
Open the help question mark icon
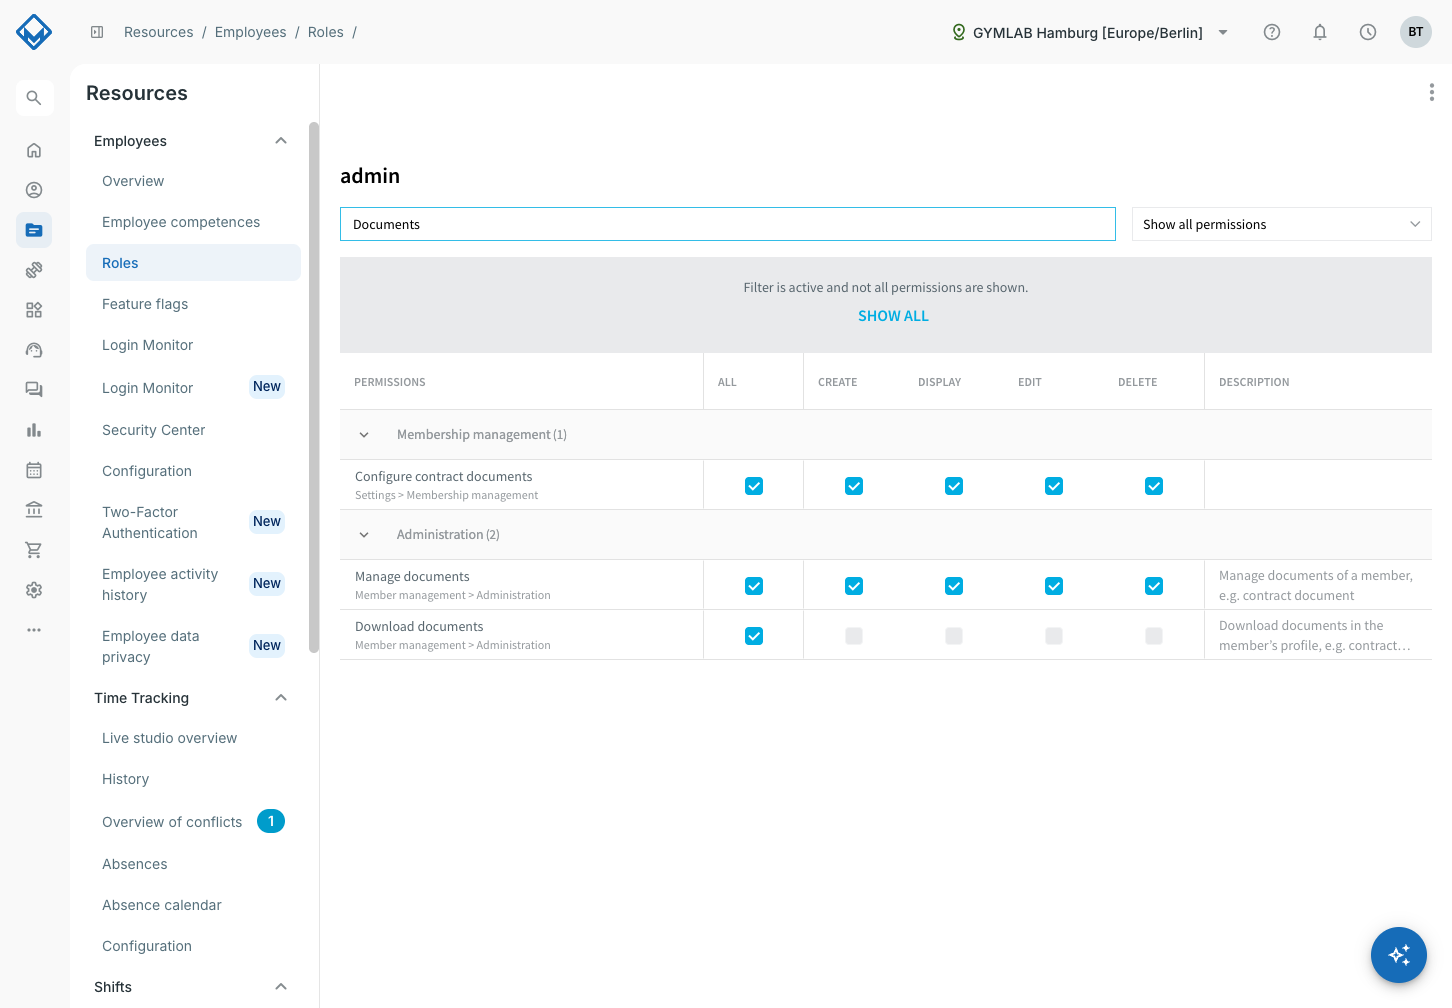coord(1272,32)
